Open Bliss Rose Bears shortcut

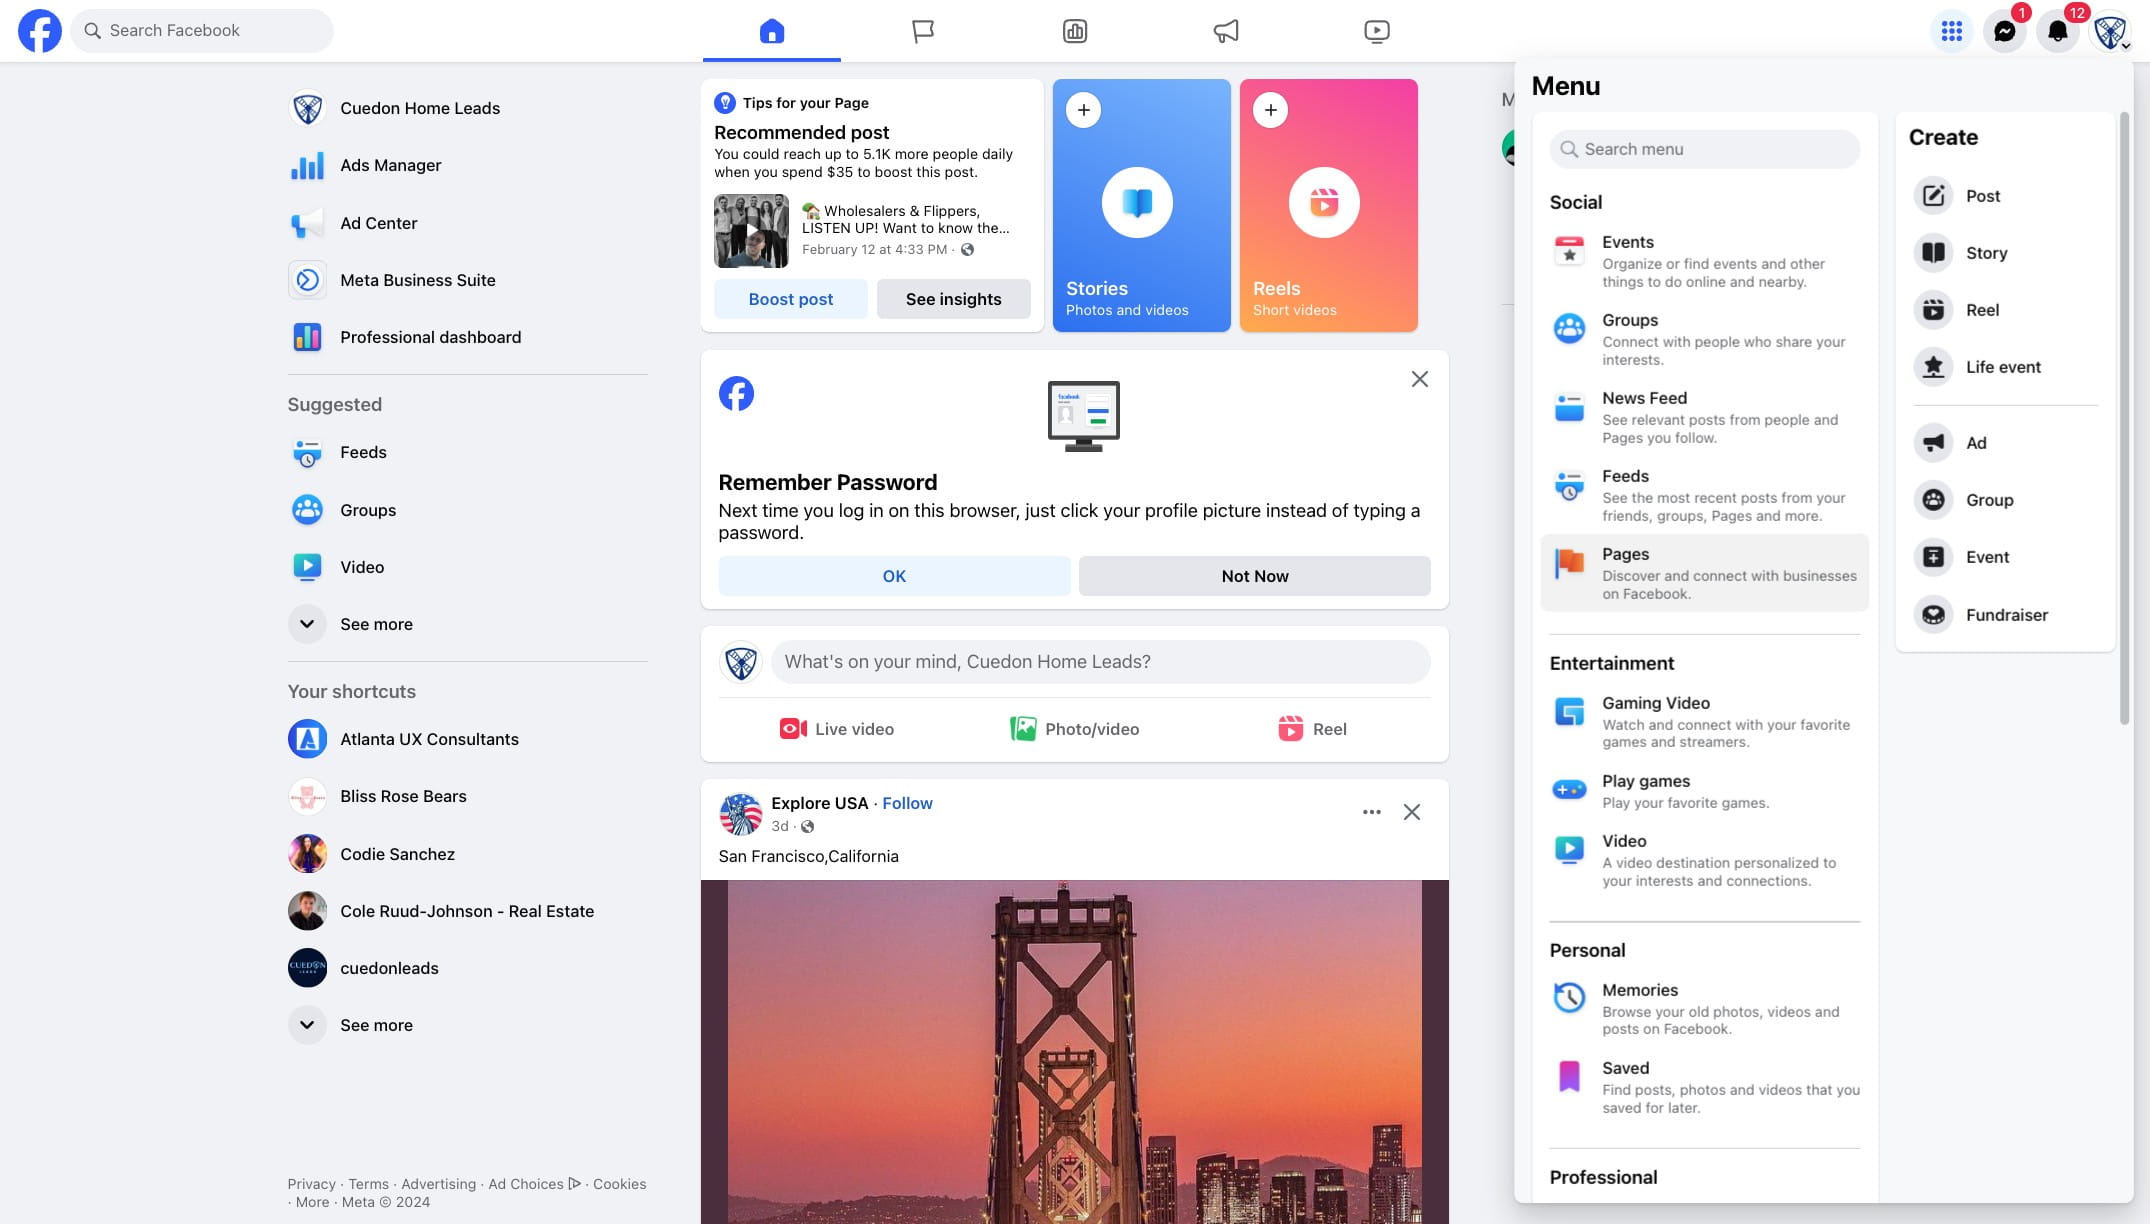click(467, 796)
